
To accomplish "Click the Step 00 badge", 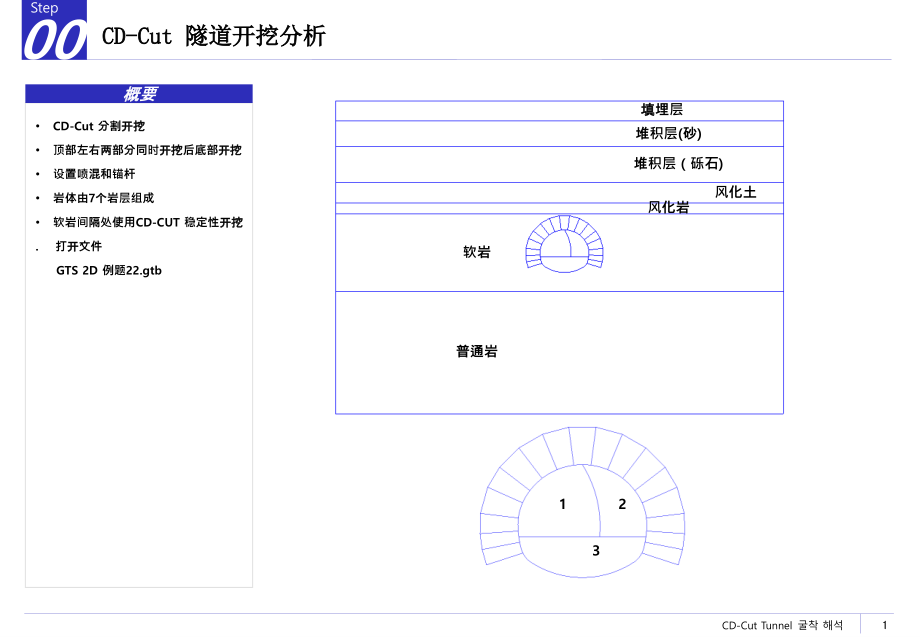I will (x=55, y=30).
